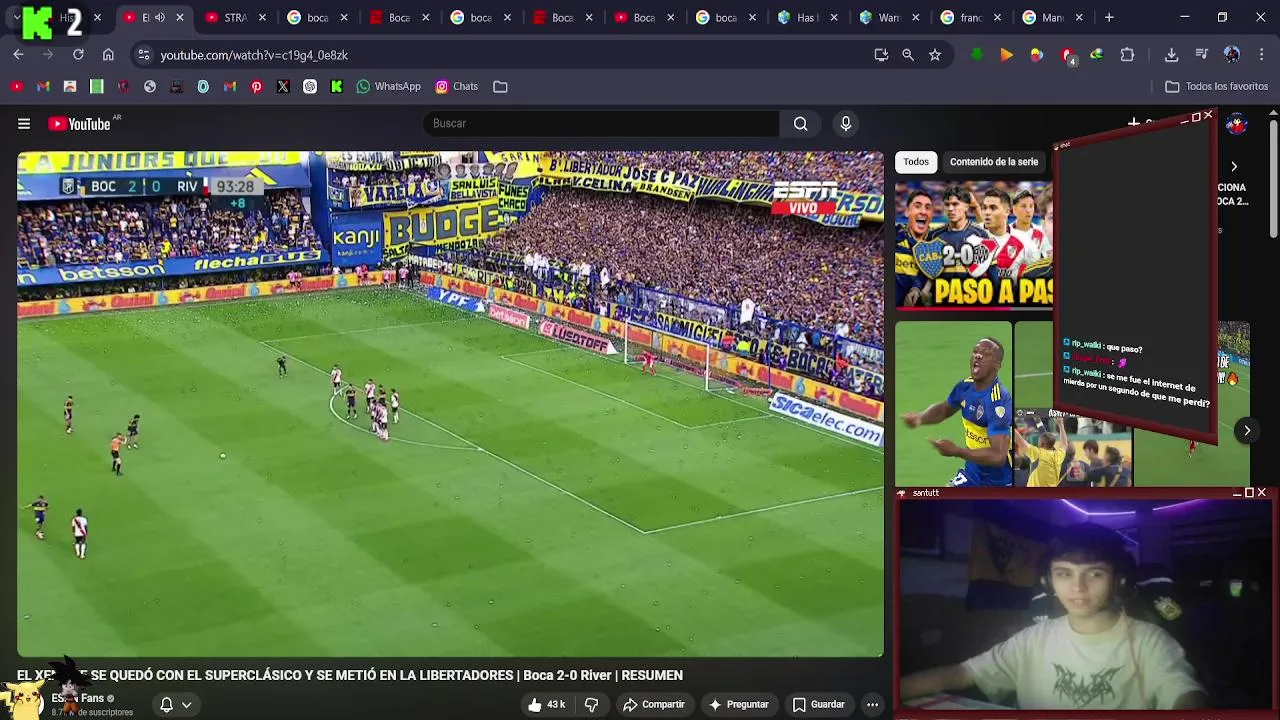Like the video (43 k)

pos(547,704)
